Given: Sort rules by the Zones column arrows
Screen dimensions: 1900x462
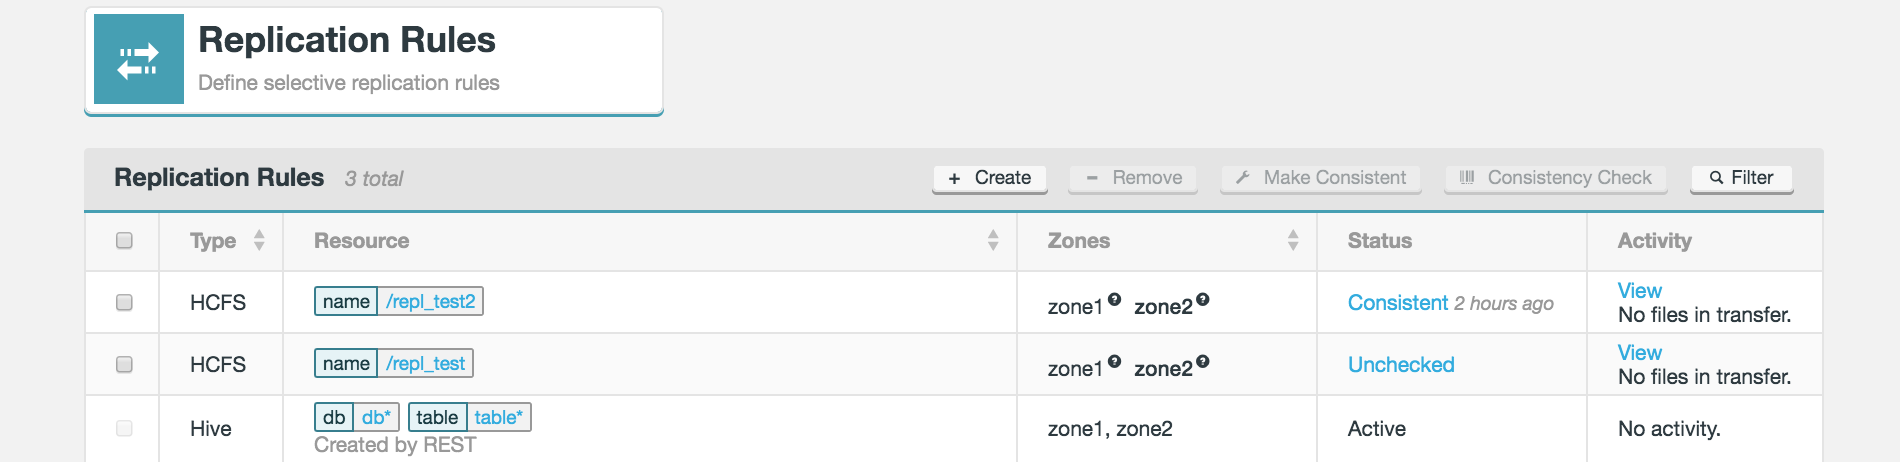Looking at the screenshot, I should coord(1293,240).
